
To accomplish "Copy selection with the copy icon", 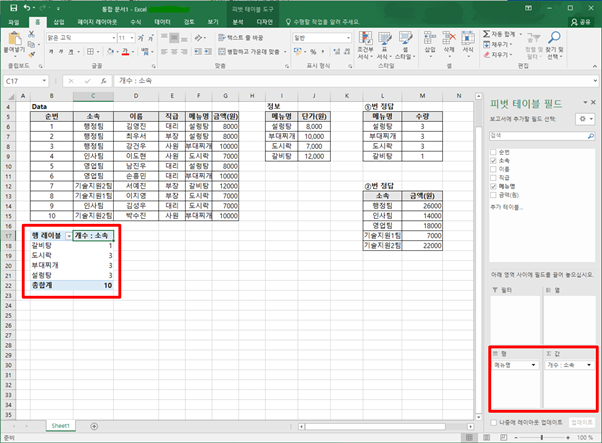I will click(x=31, y=45).
